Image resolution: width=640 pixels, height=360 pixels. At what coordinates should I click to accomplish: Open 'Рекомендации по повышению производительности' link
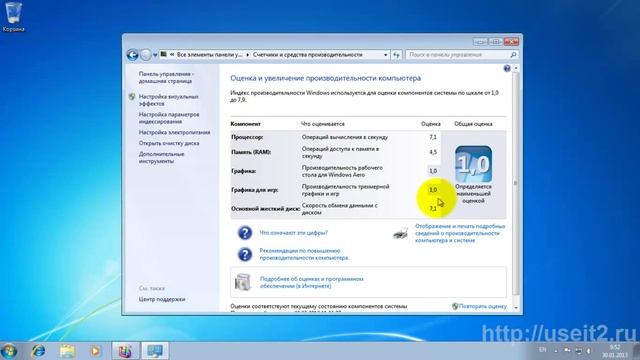(304, 254)
